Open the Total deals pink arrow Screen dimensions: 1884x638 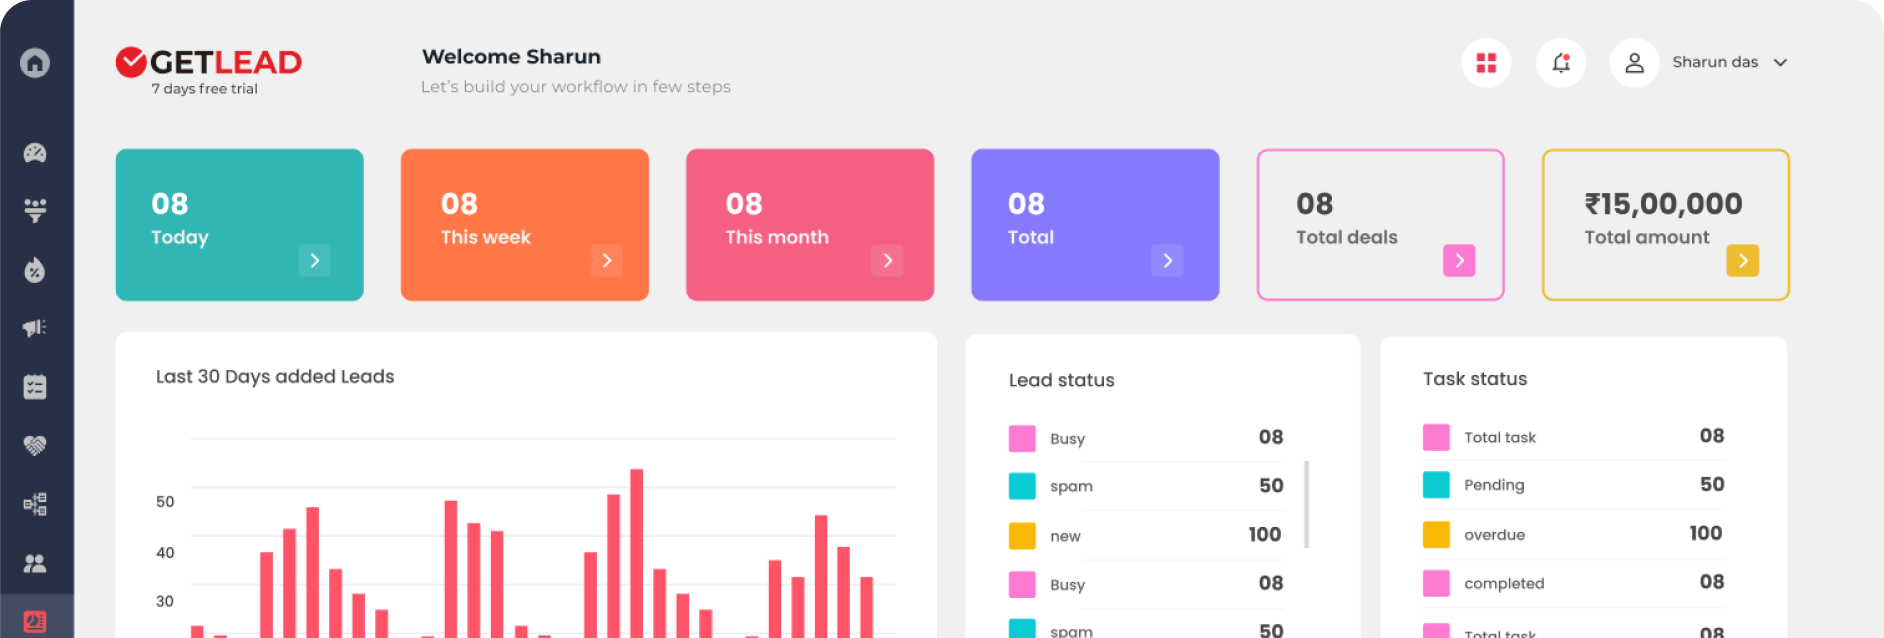(1459, 261)
